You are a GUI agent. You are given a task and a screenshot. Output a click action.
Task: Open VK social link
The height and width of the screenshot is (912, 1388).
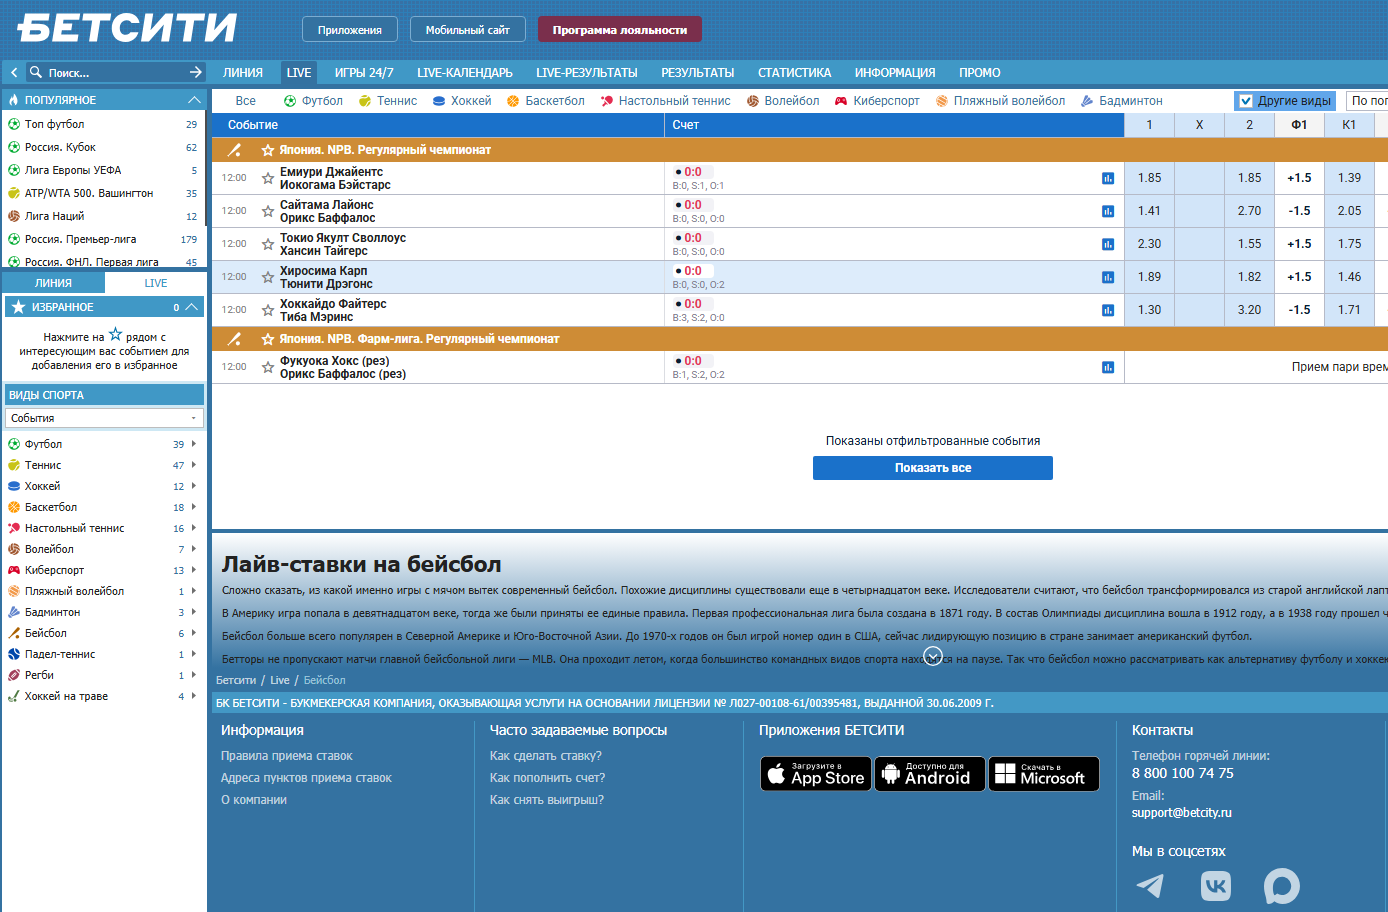(1216, 886)
